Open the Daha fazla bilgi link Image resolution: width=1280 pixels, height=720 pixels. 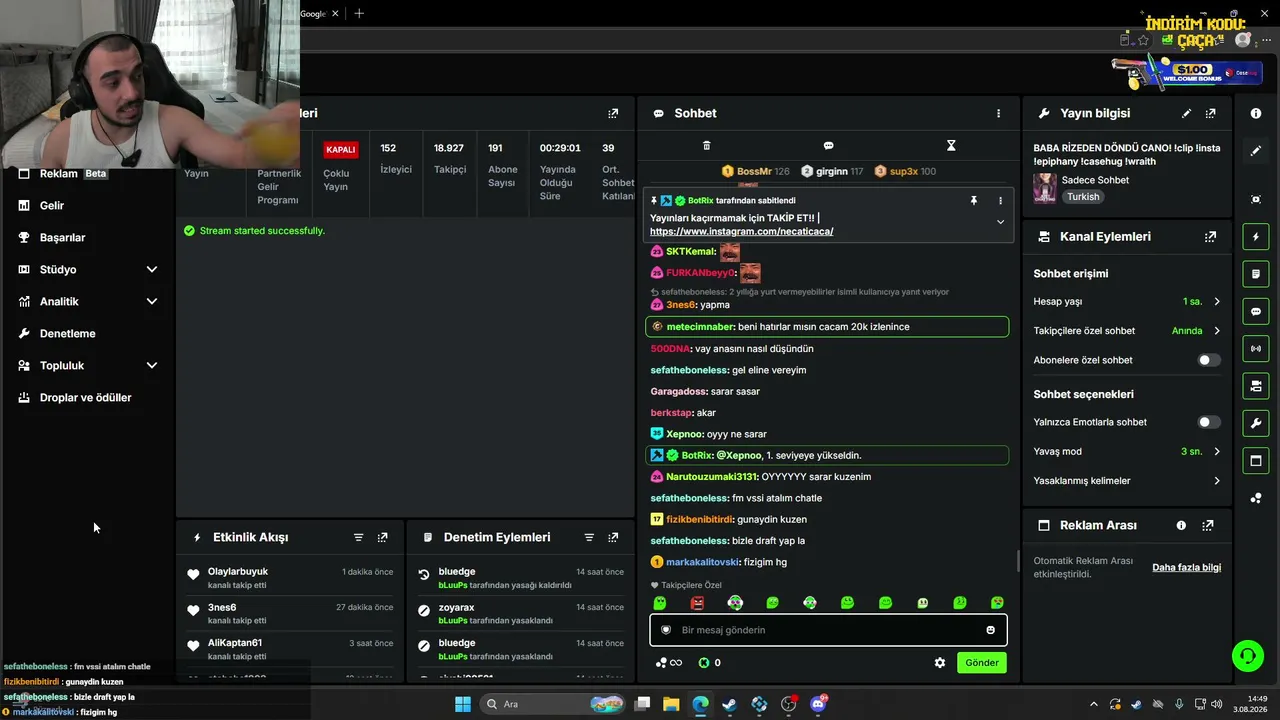1186,567
